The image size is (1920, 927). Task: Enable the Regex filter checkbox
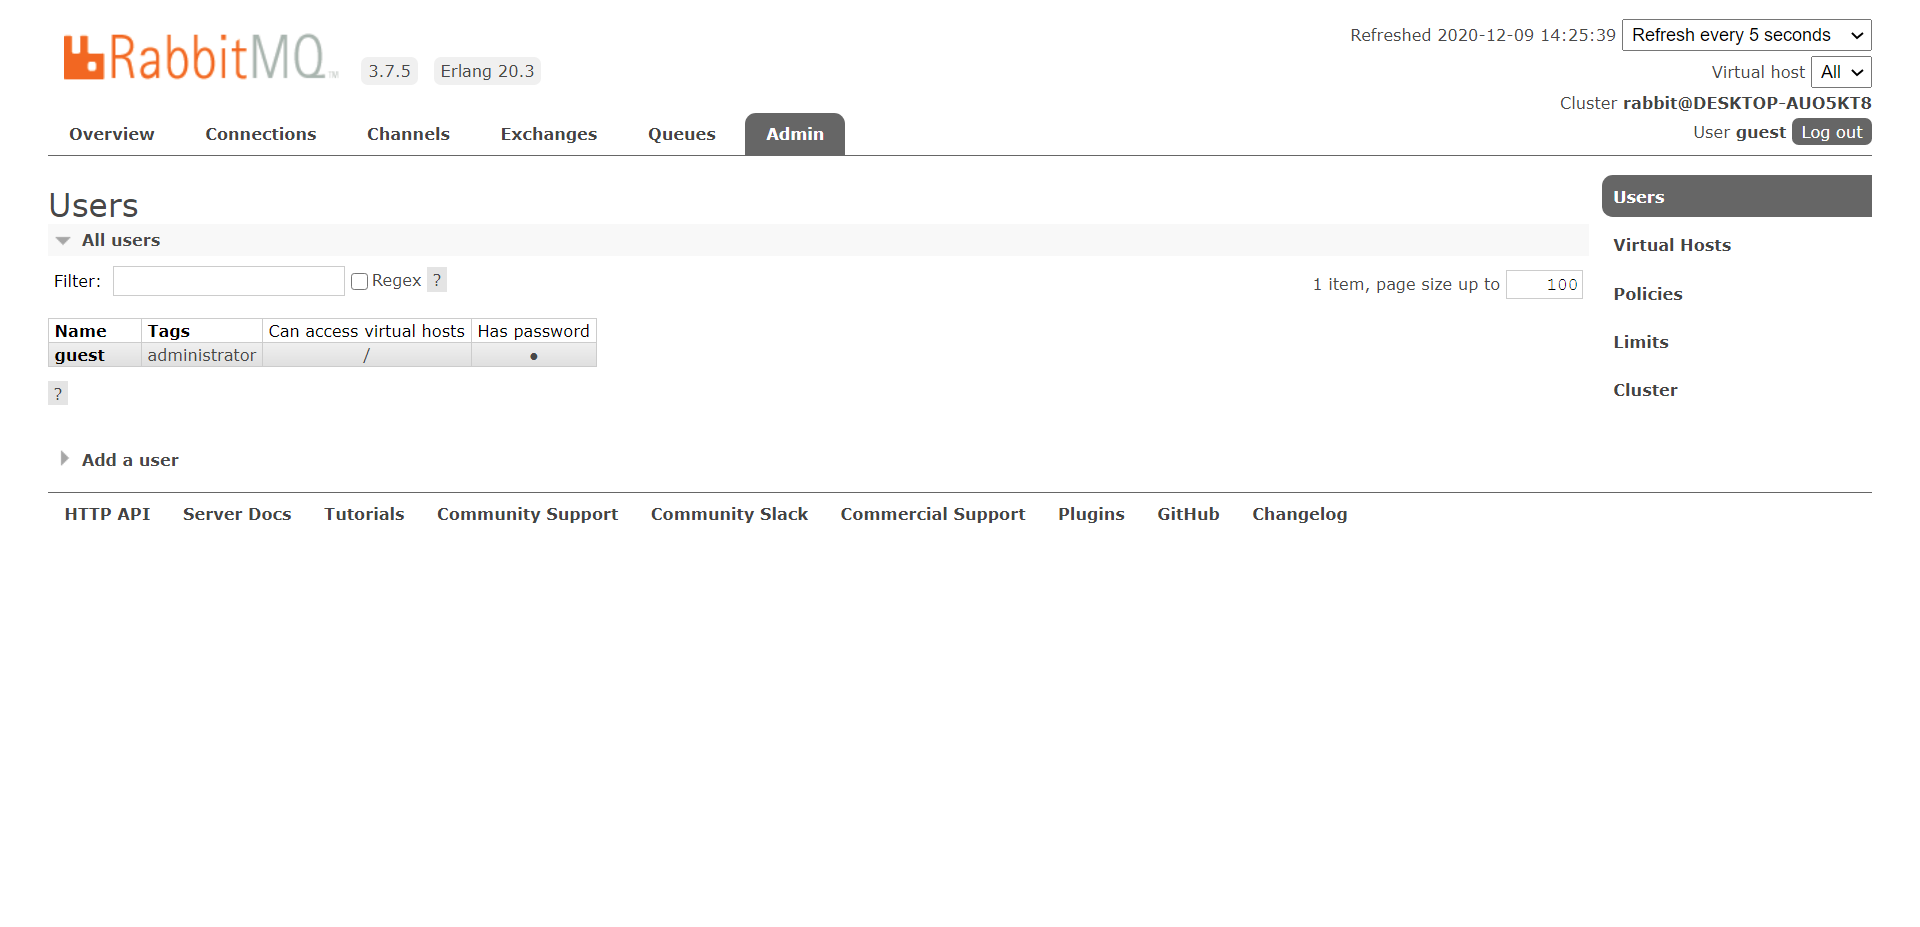pyautogui.click(x=360, y=281)
